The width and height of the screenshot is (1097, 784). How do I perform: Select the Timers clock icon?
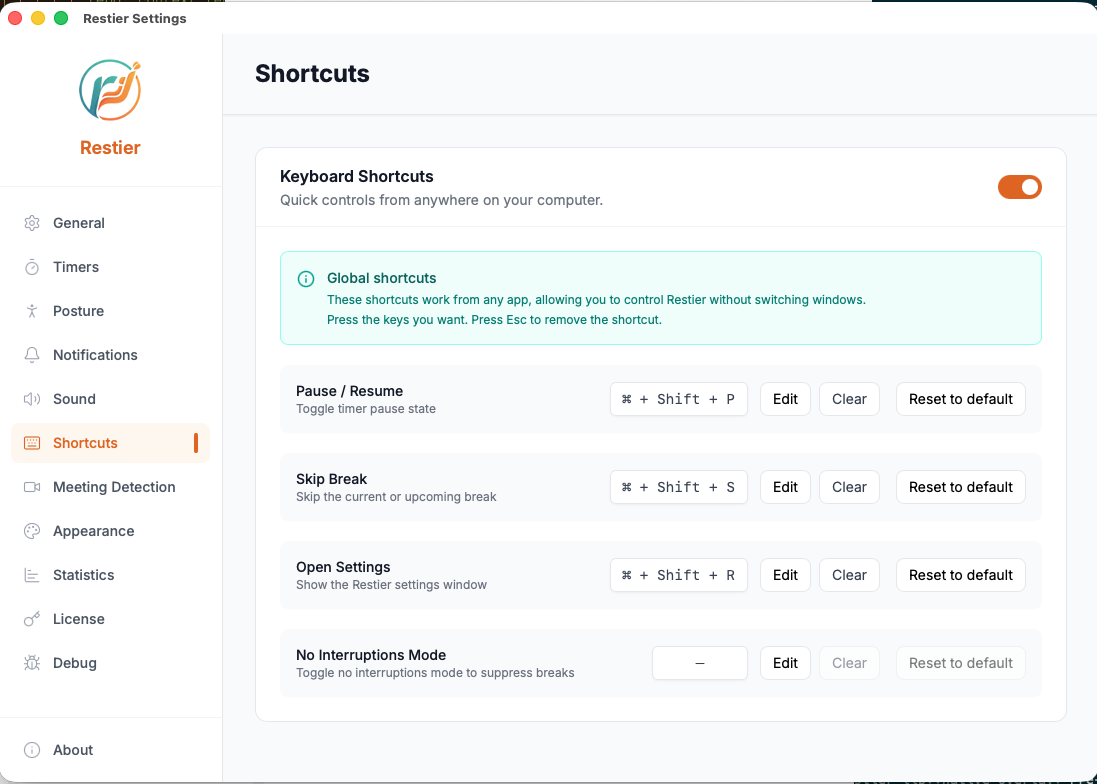(30, 267)
